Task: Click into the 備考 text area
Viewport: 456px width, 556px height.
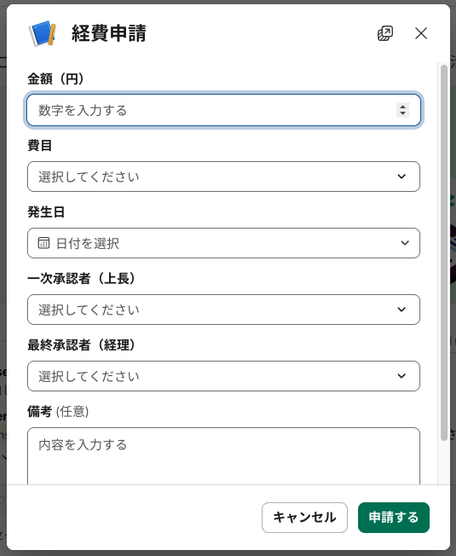Action: pyautogui.click(x=223, y=456)
